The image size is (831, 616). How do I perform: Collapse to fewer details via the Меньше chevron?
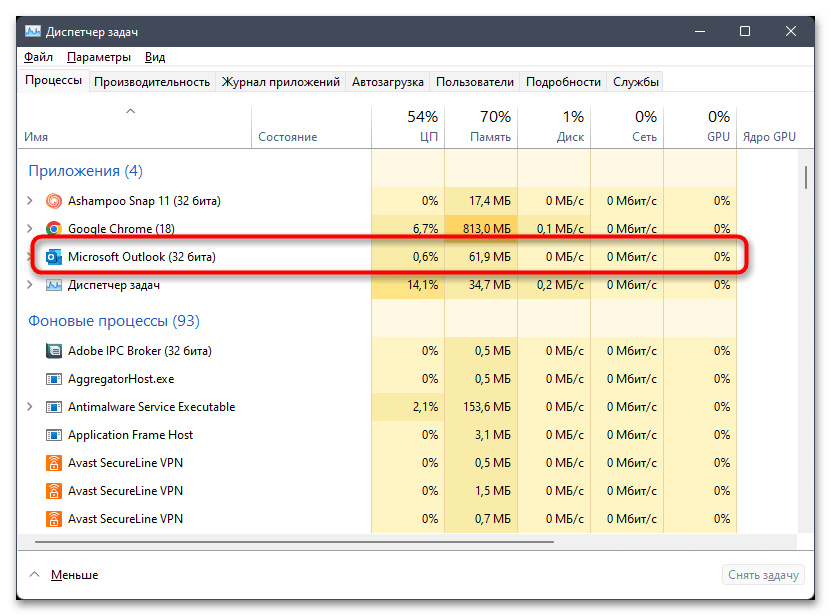(x=34, y=575)
